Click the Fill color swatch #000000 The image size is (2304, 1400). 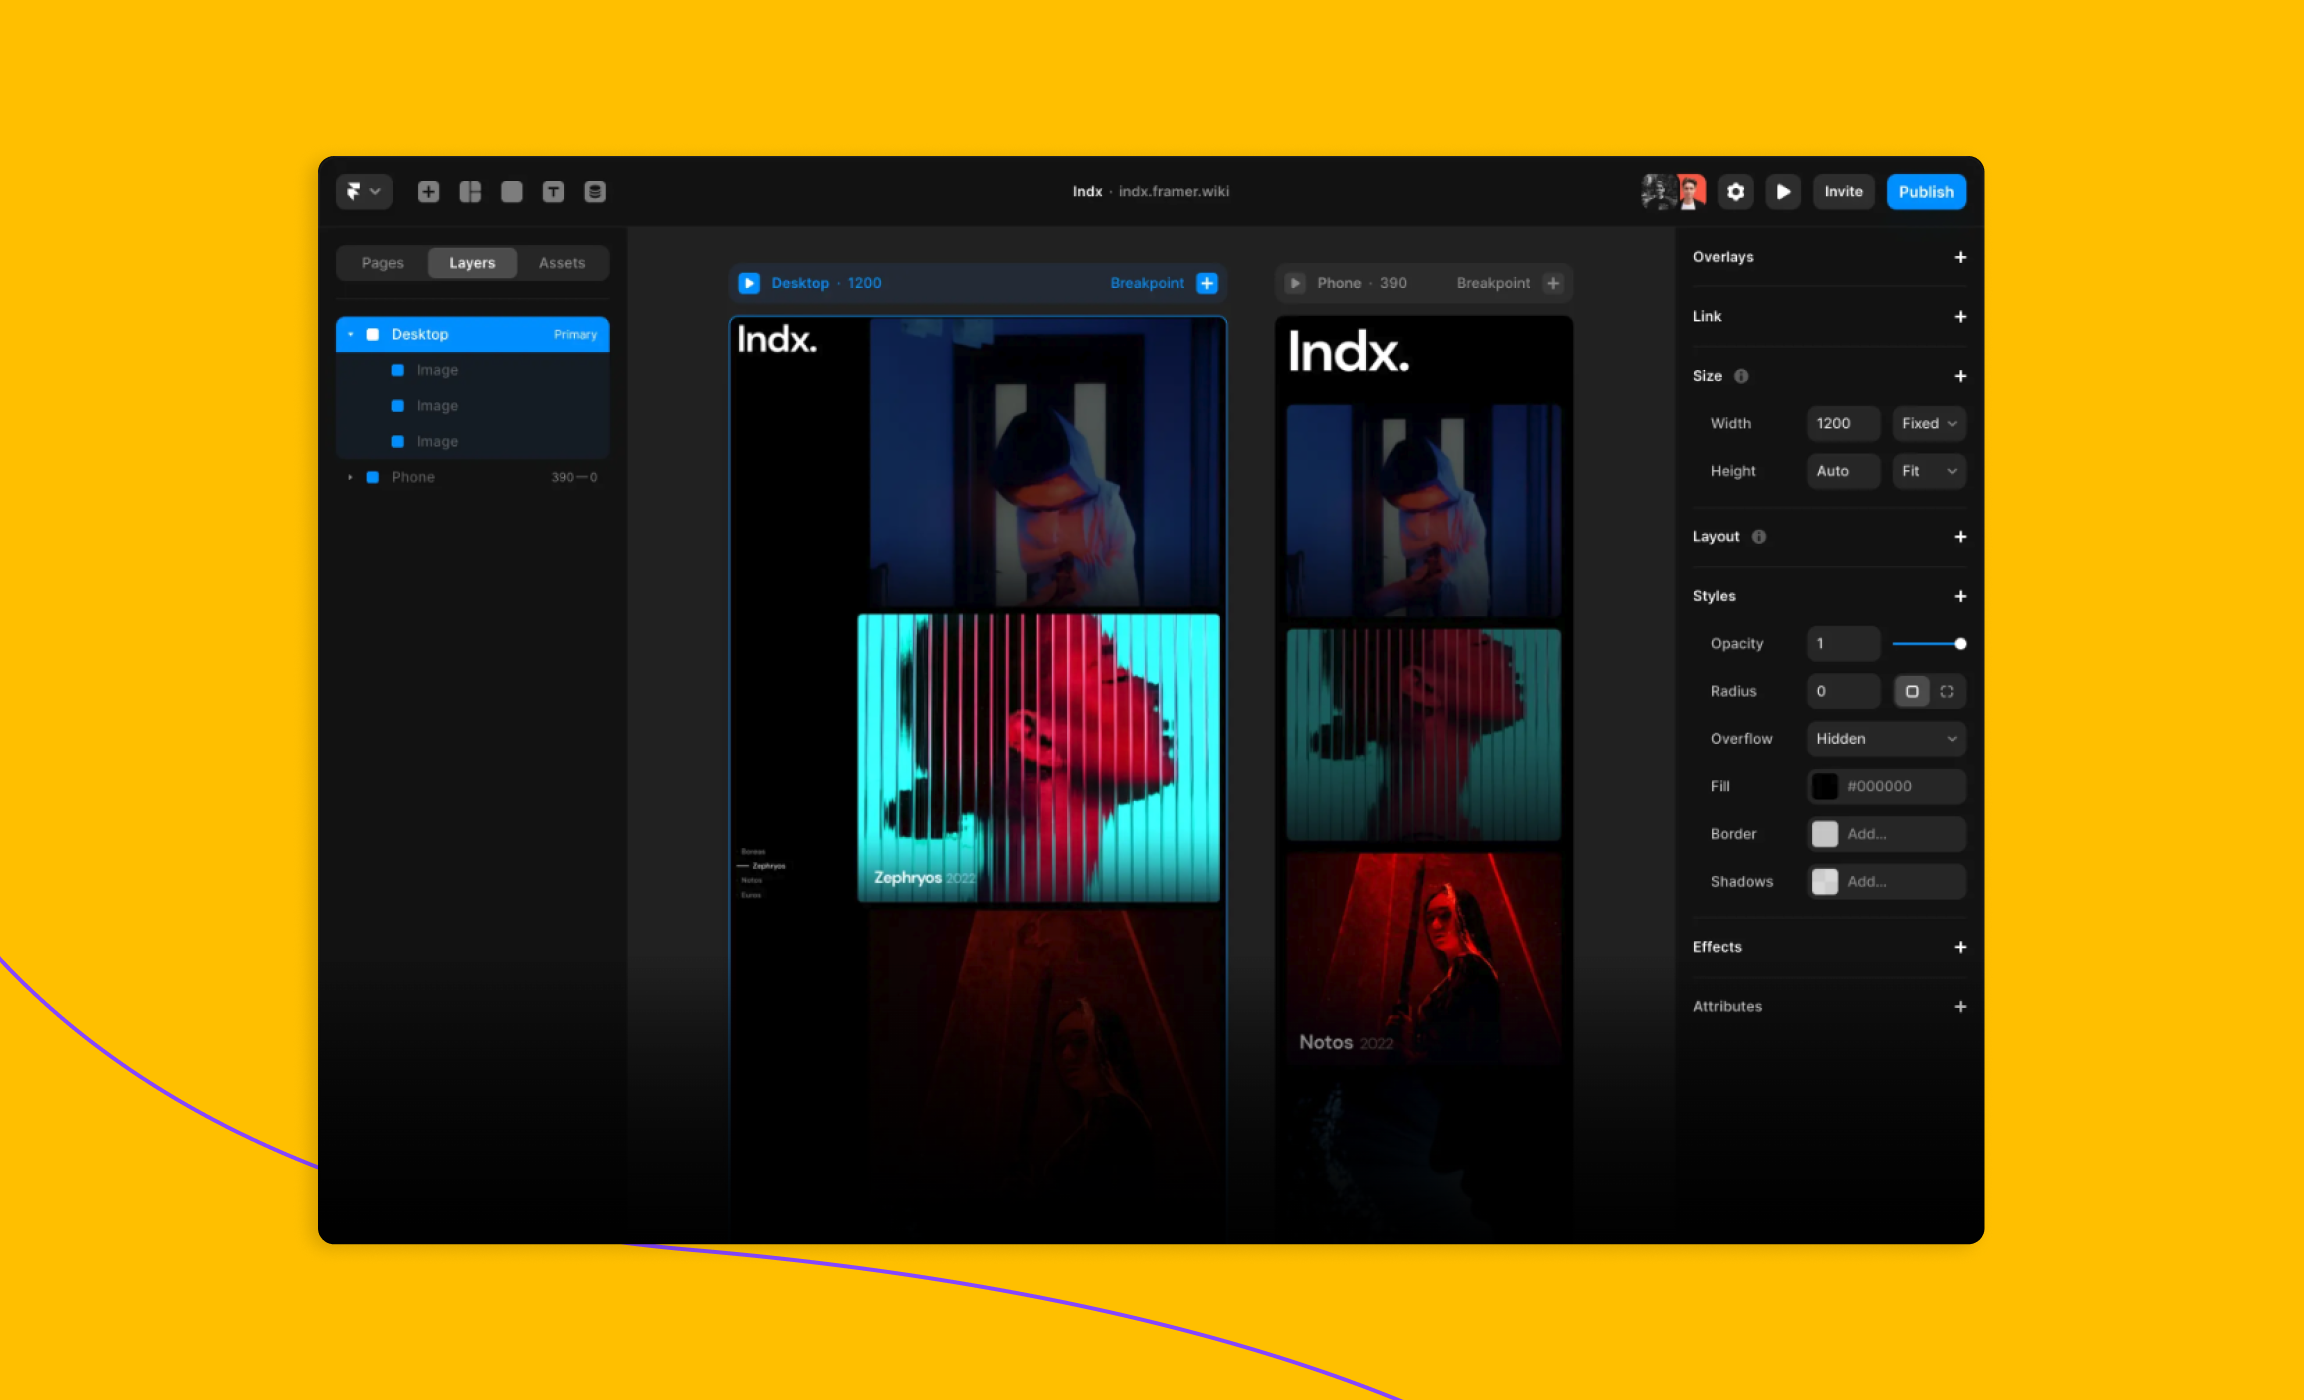(x=1823, y=786)
